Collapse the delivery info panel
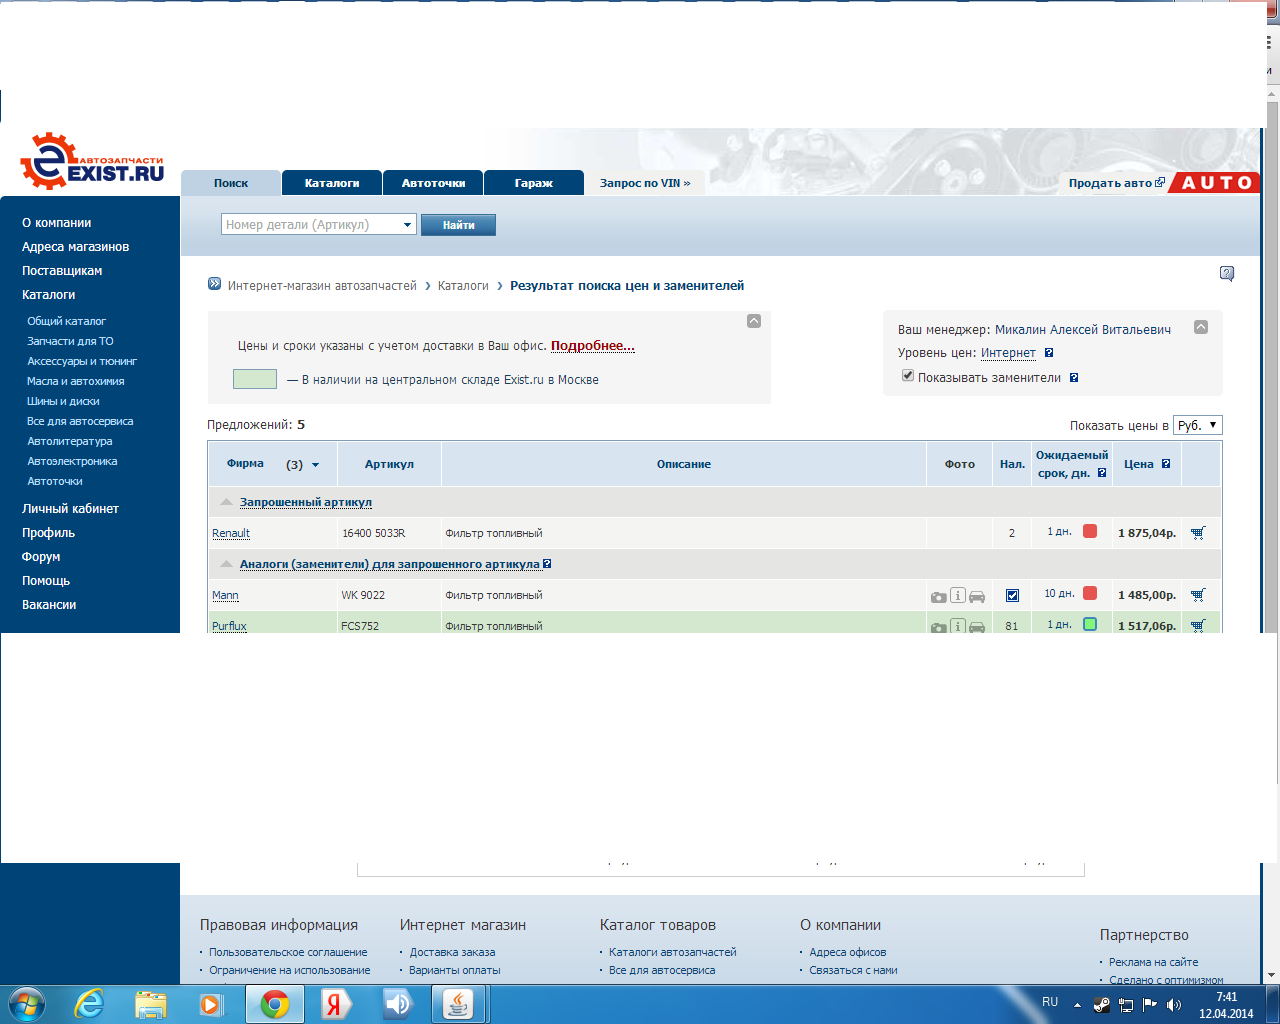 click(x=754, y=321)
